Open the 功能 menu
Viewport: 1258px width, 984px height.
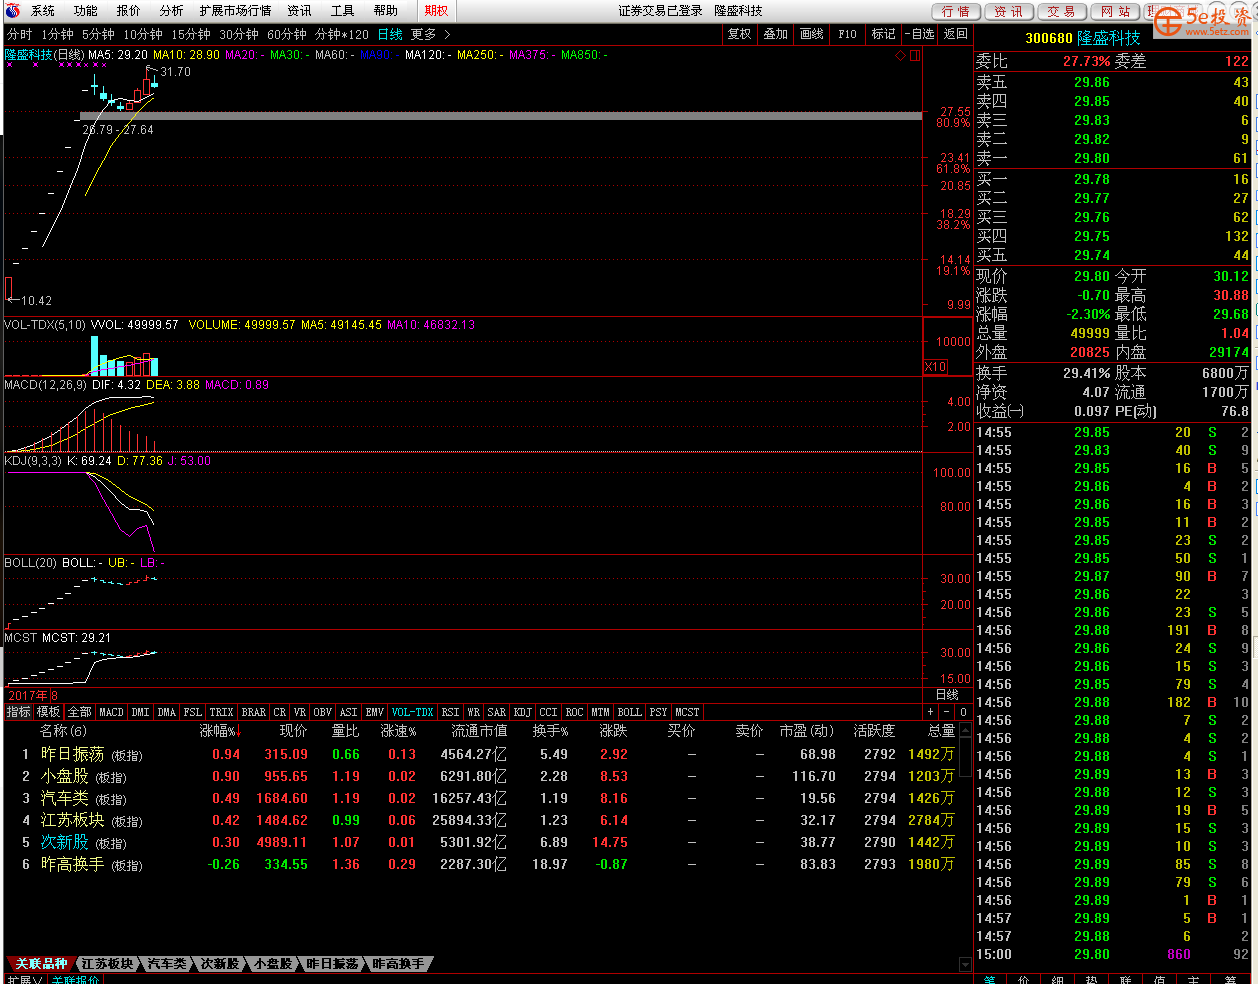(86, 11)
